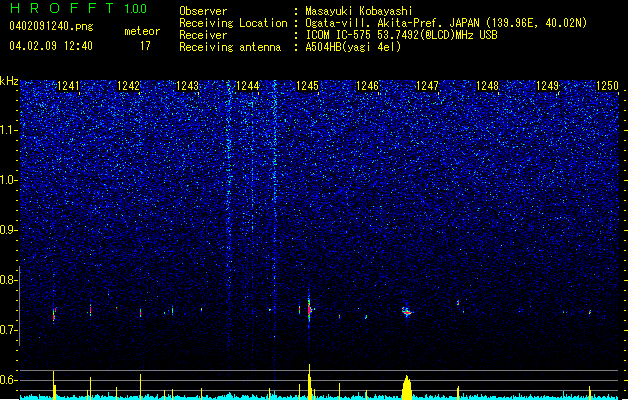This screenshot has height=400, width=629.
Task: Click the strong meteor echo just after 1245
Action: 309,310
